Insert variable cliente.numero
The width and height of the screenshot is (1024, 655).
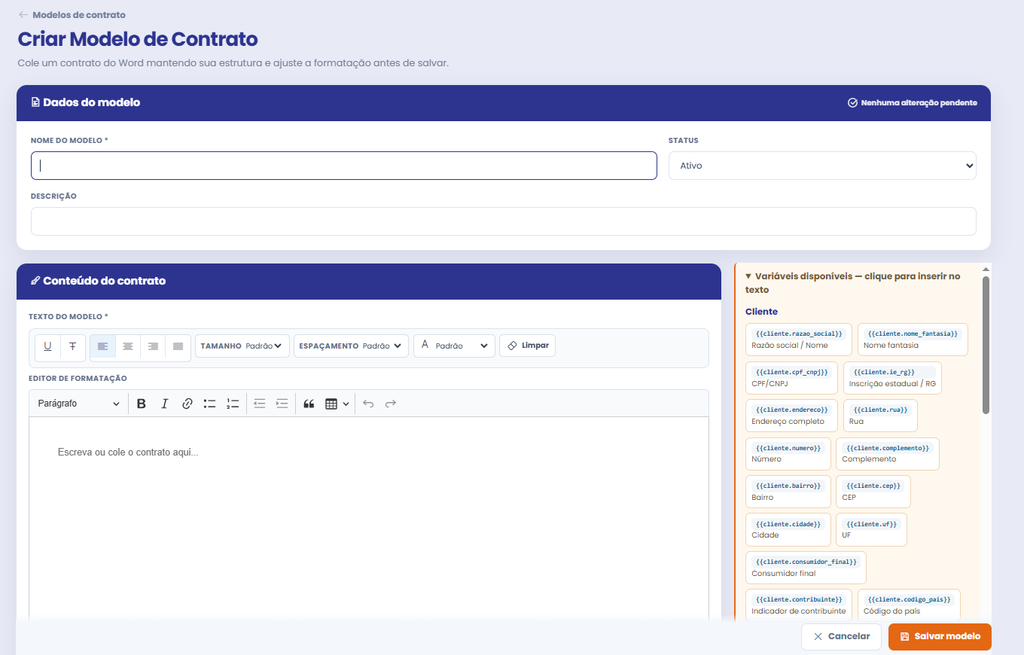click(x=788, y=454)
